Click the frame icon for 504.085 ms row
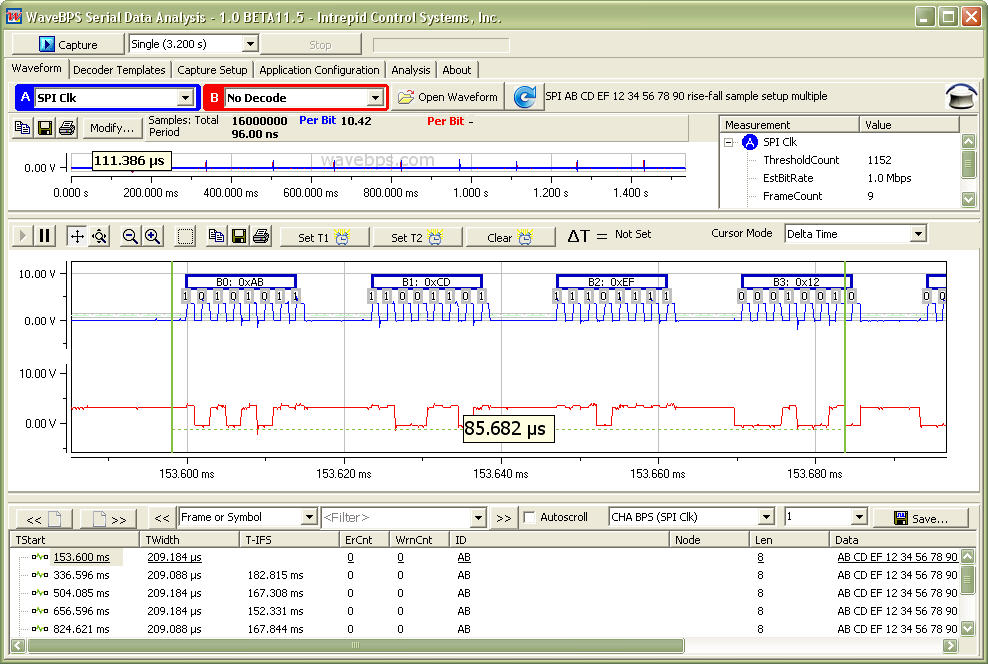Viewport: 988px width, 664px height. (40, 593)
